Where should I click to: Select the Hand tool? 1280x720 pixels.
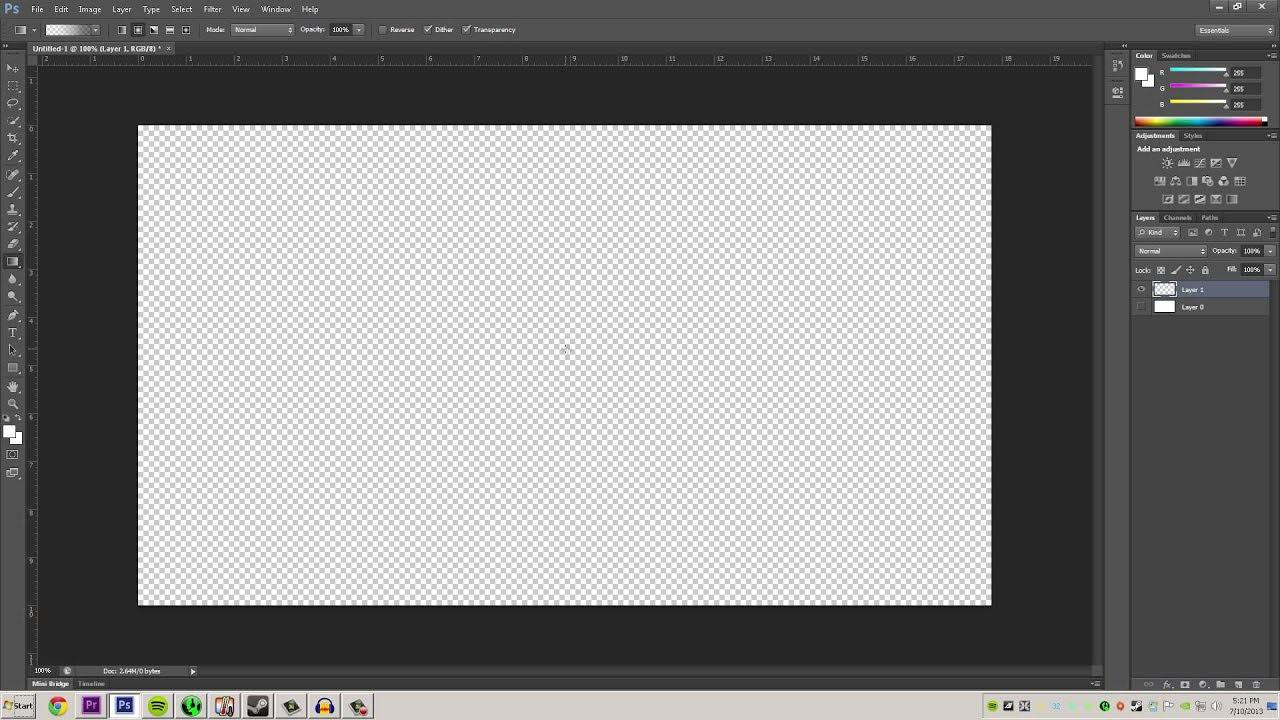(x=13, y=386)
